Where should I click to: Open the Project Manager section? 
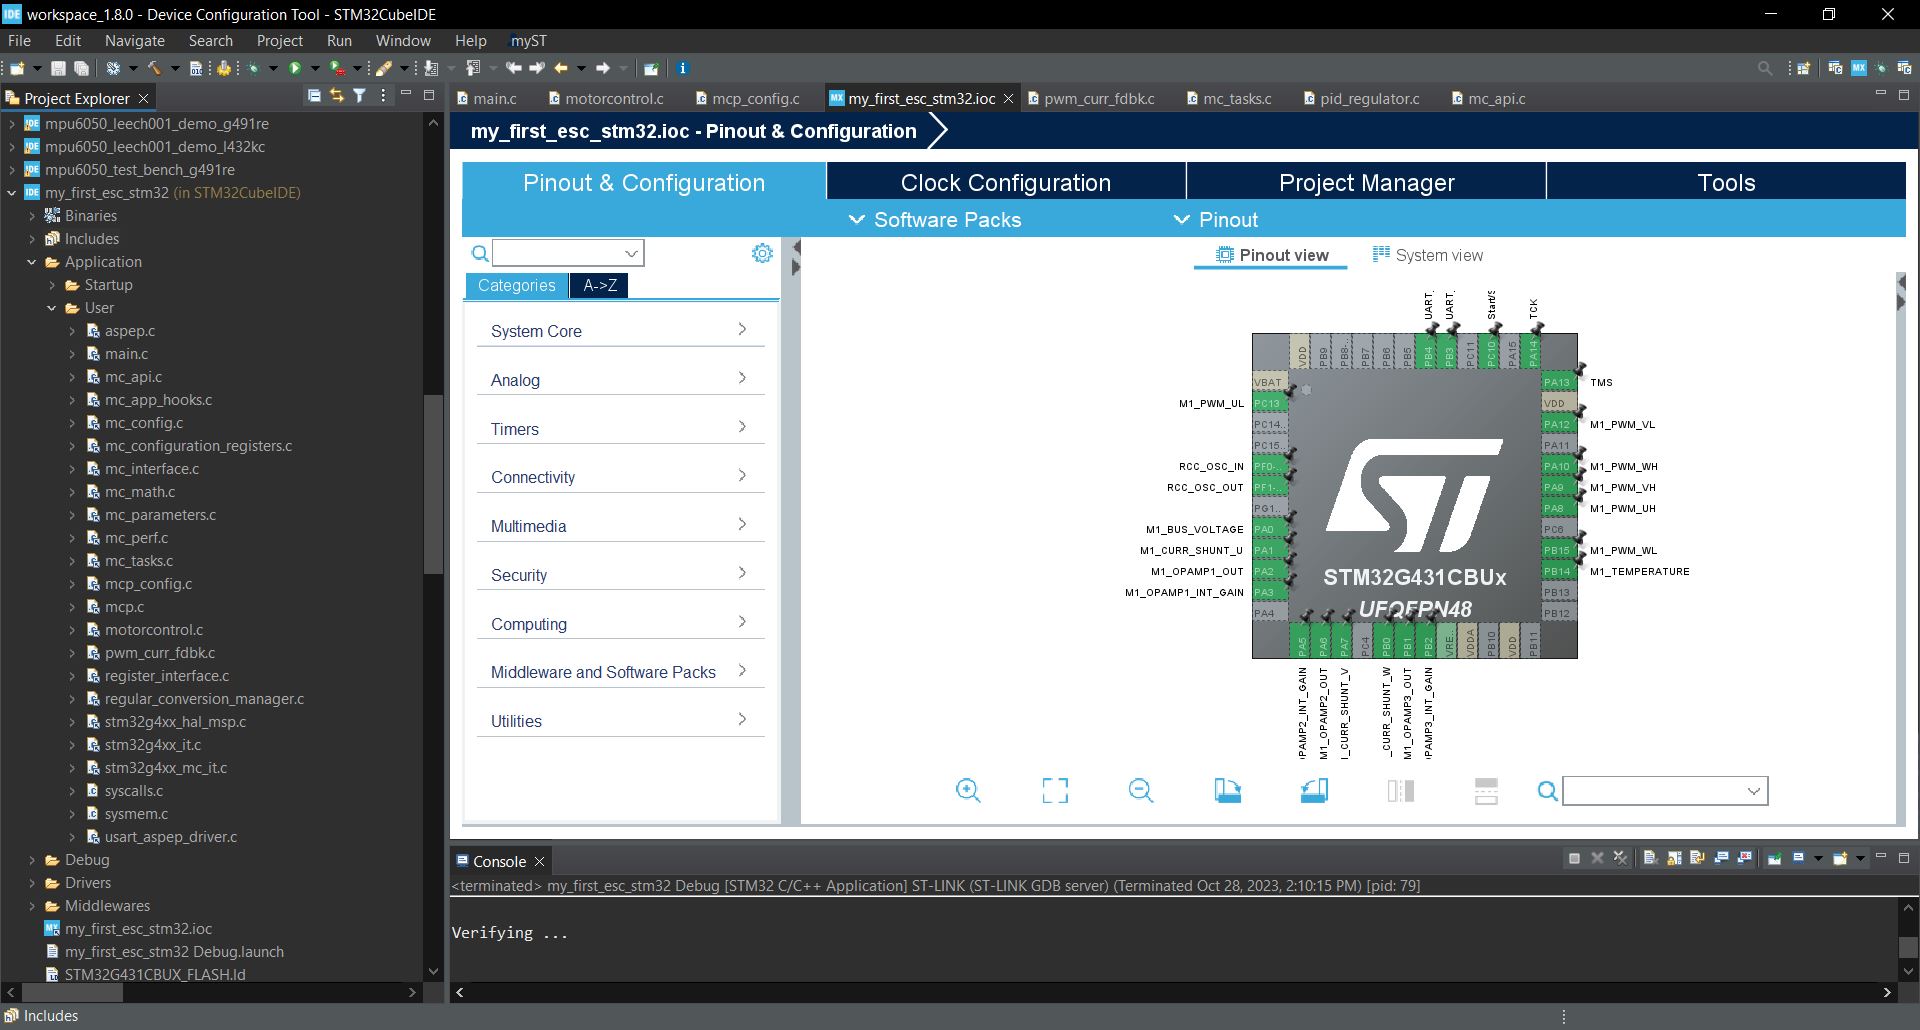pyautogui.click(x=1366, y=183)
